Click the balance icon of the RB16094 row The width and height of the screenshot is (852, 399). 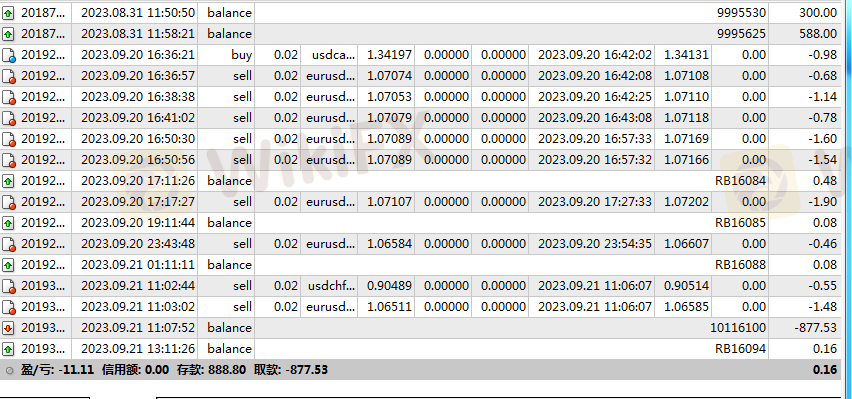coord(8,349)
